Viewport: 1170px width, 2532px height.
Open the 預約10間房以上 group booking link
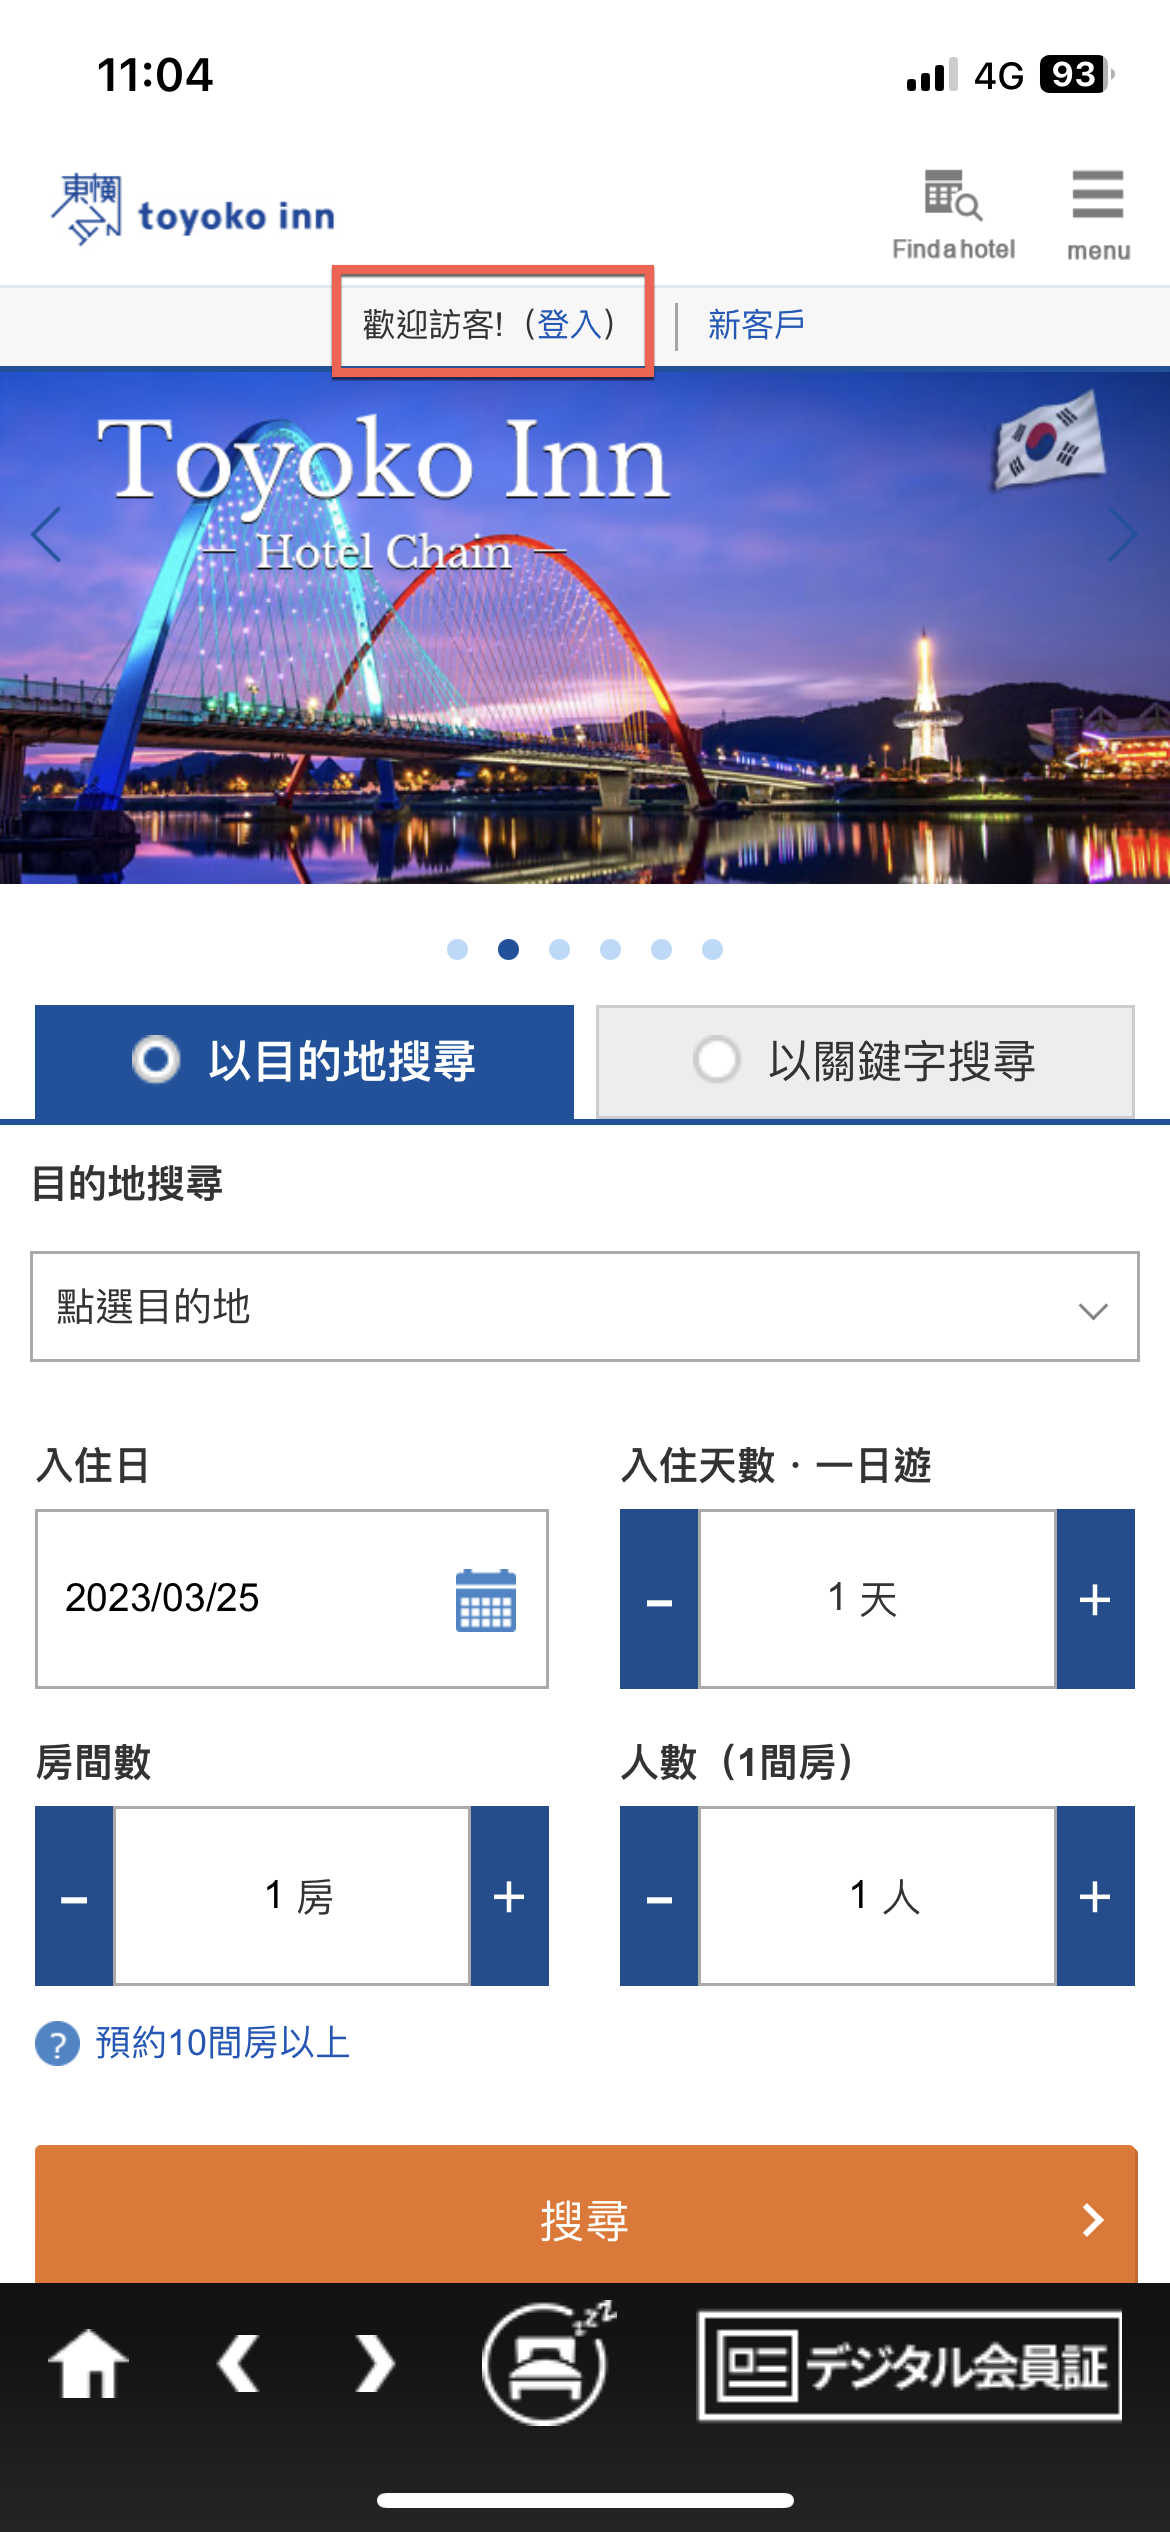click(222, 2043)
